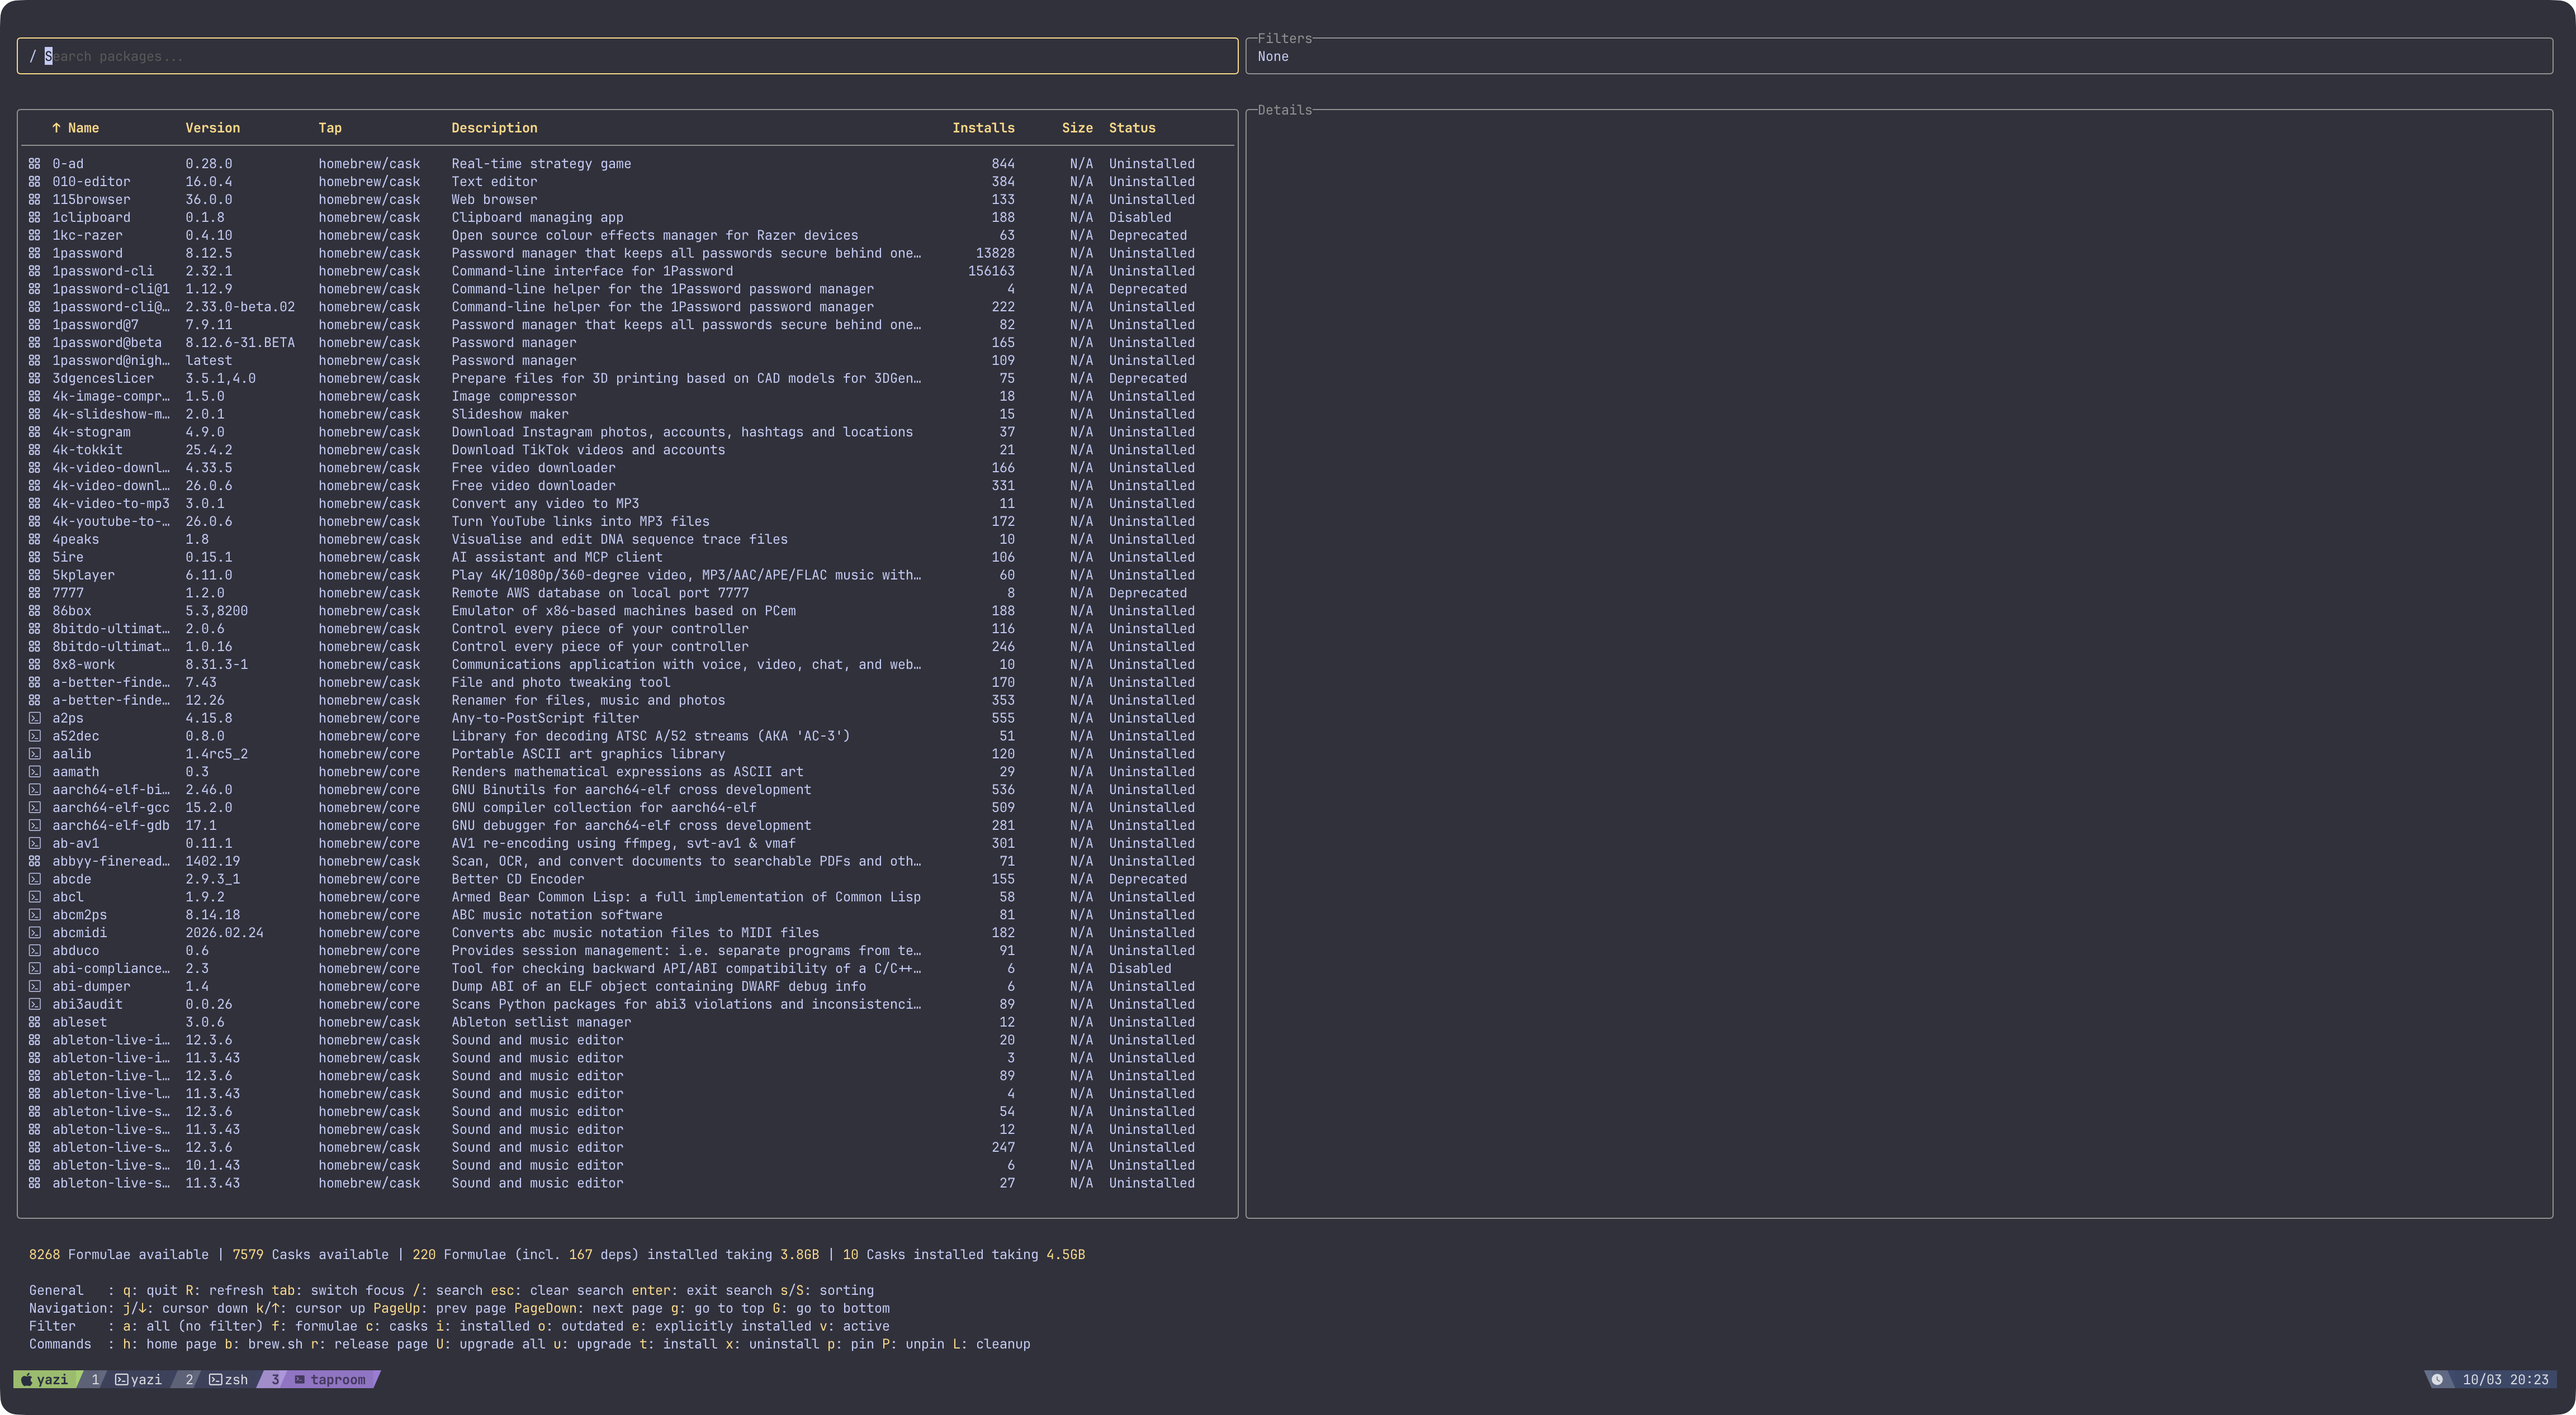The width and height of the screenshot is (2576, 1415).
Task: Click the sort arrow beside Name header
Action: pyautogui.click(x=56, y=128)
